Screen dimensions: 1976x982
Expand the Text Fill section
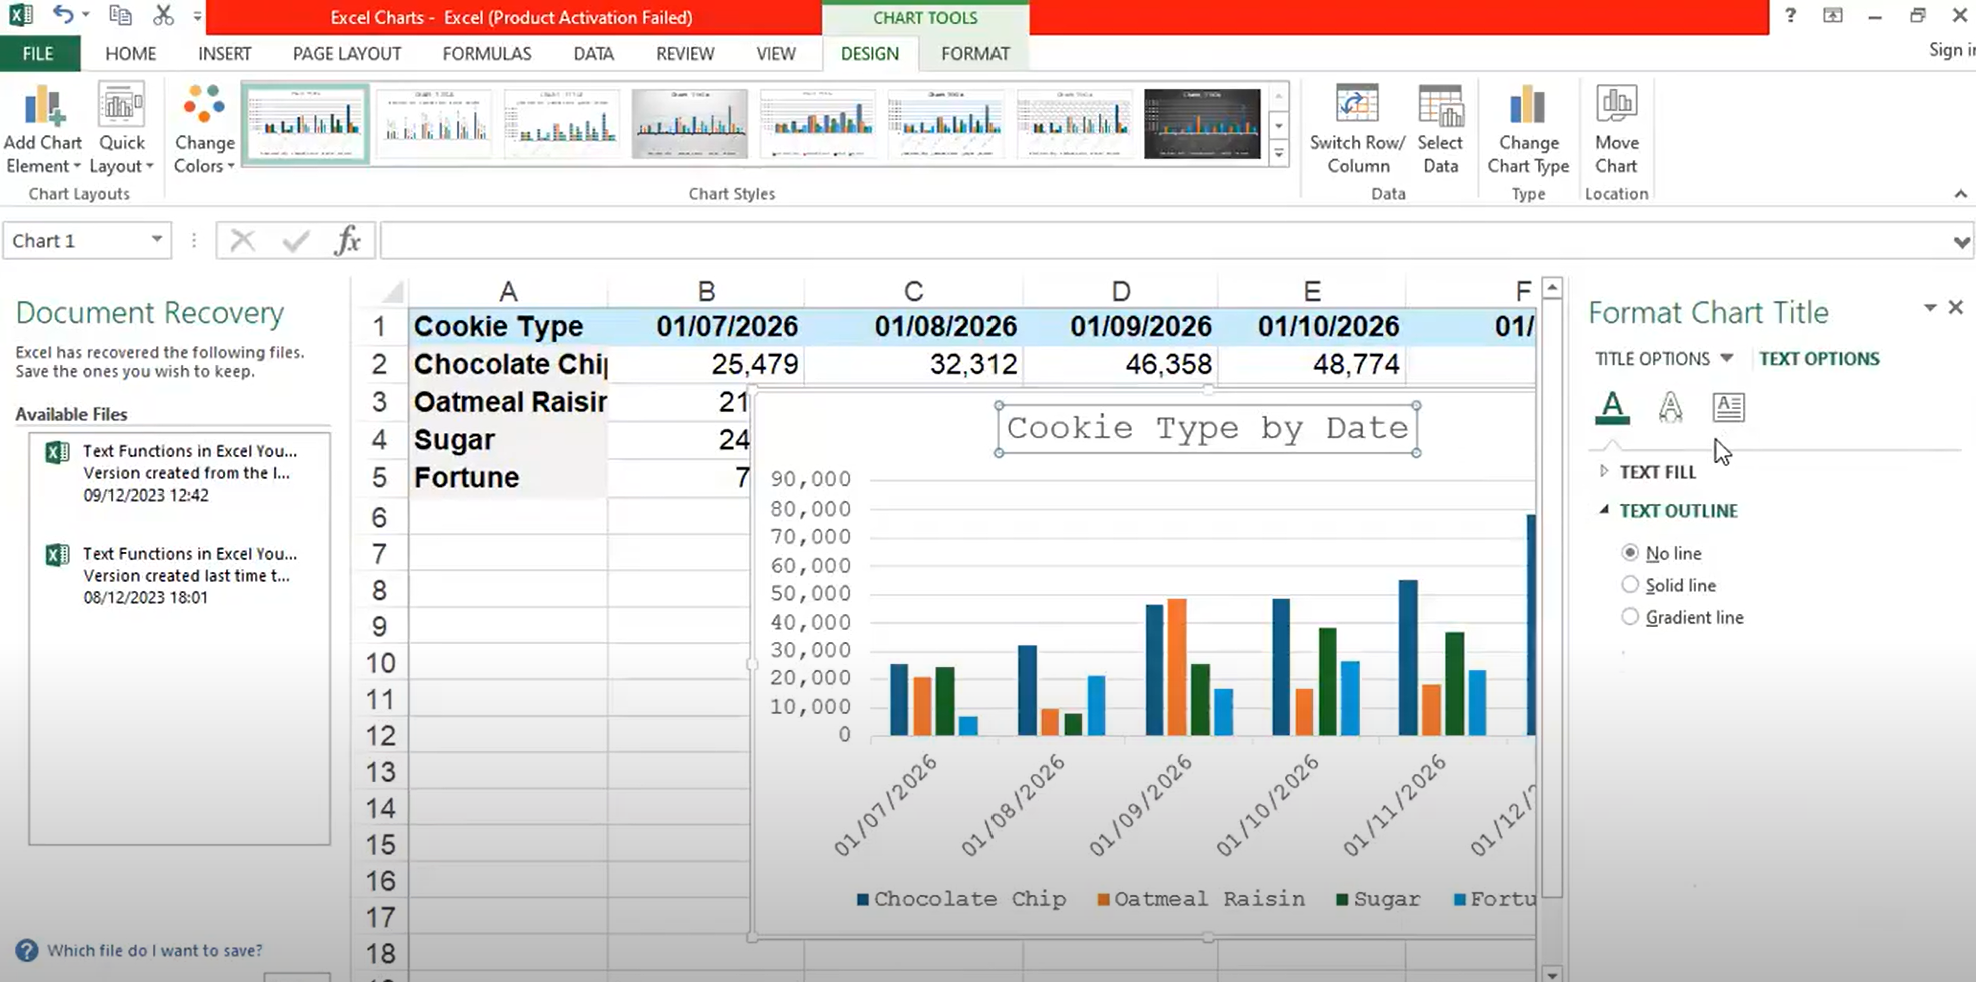pos(1657,472)
